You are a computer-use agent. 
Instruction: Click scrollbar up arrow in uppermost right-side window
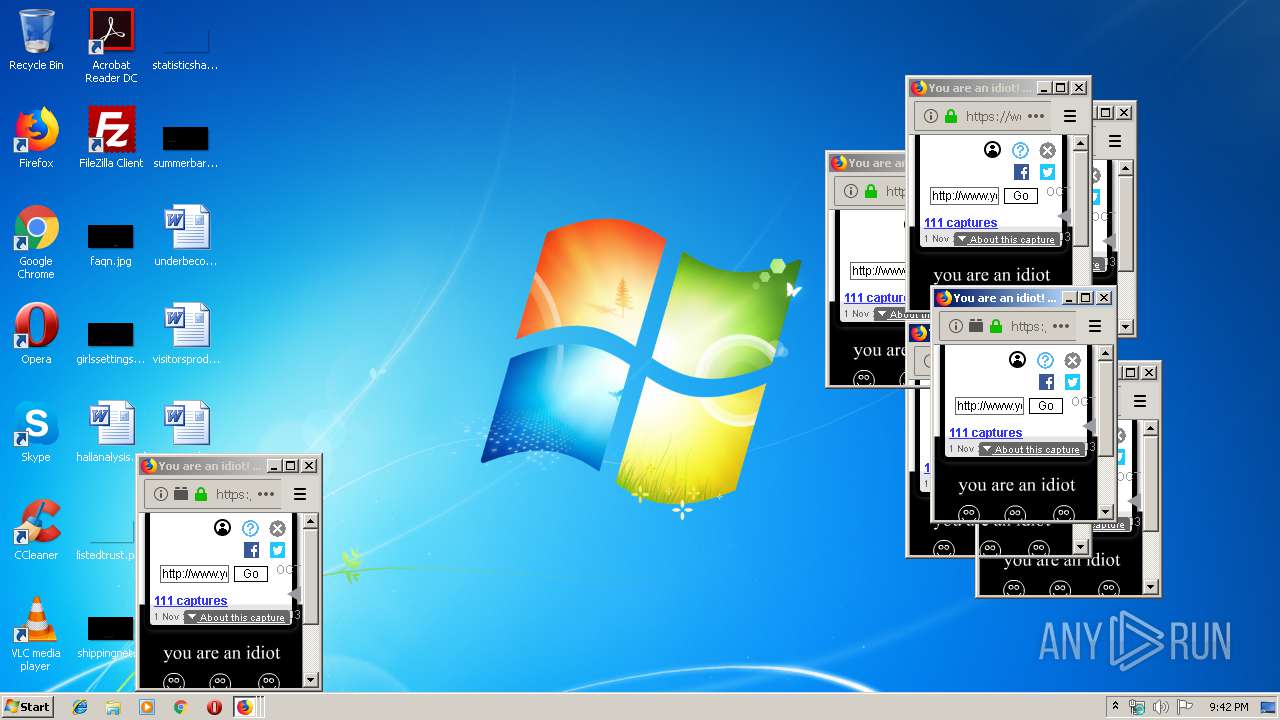(x=1081, y=143)
